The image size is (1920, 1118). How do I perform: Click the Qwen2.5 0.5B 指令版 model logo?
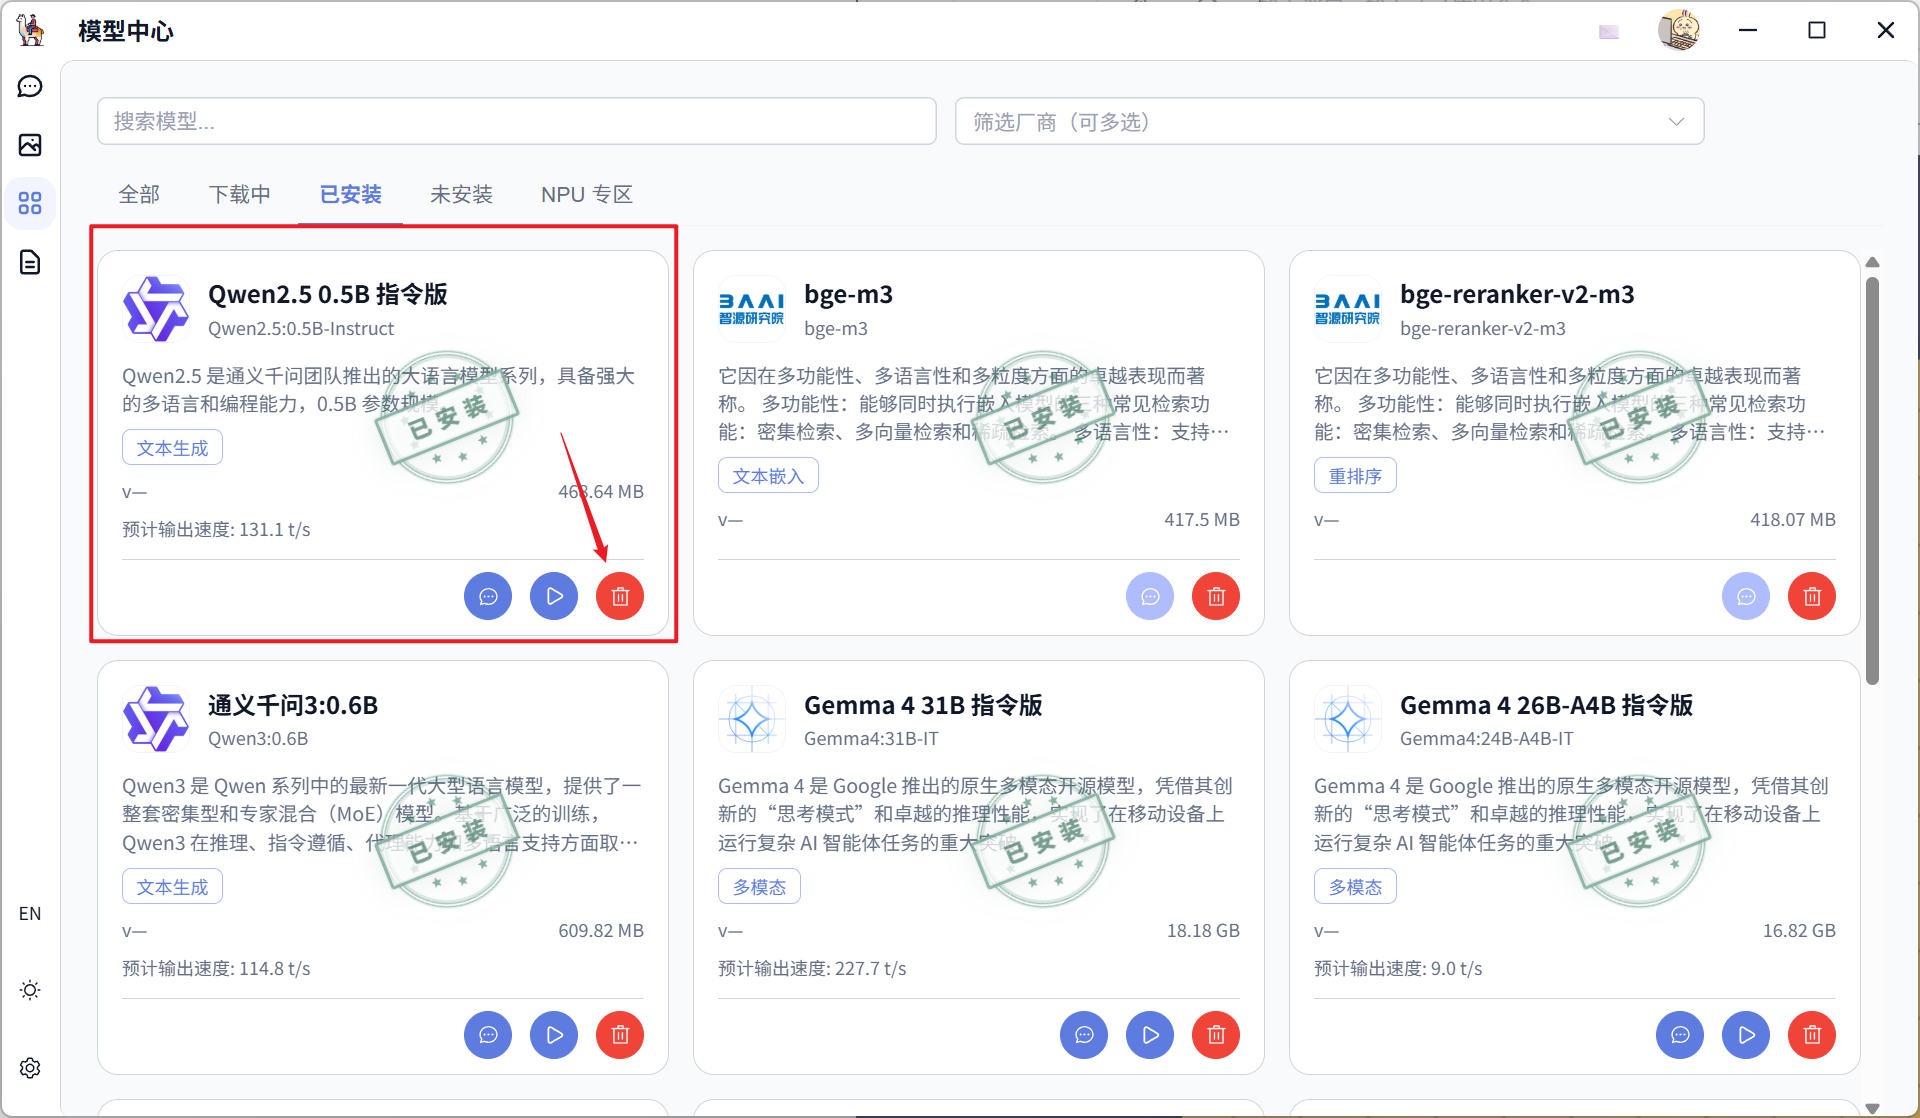click(155, 309)
